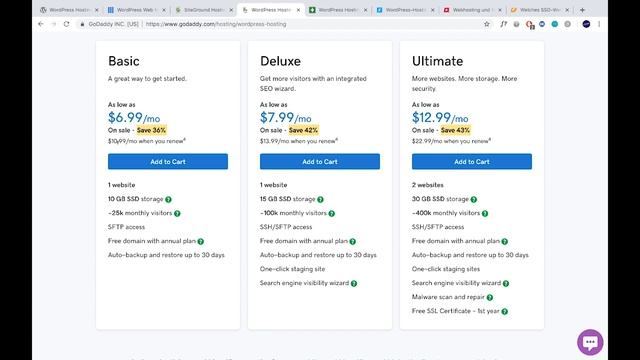Open monthly visitors help icon in Basic plan

pos(177,213)
